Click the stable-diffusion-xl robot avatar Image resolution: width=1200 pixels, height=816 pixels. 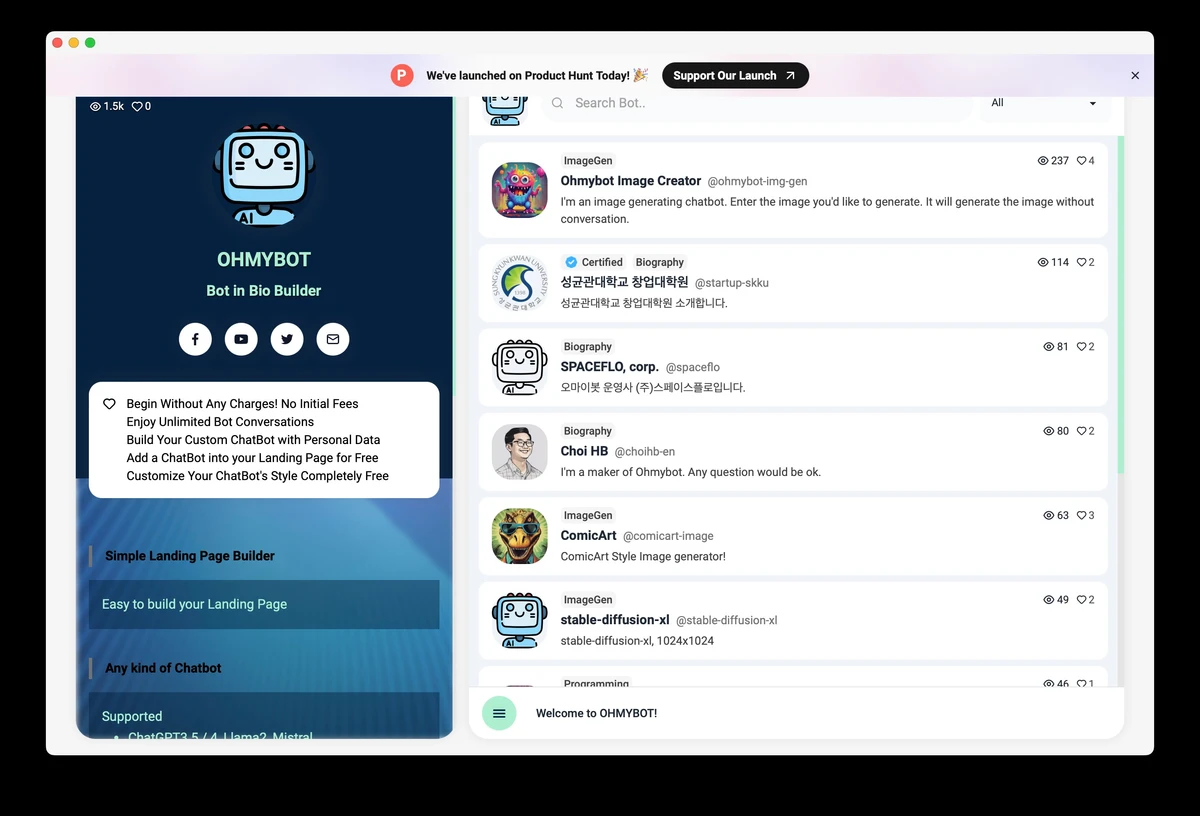tap(520, 621)
